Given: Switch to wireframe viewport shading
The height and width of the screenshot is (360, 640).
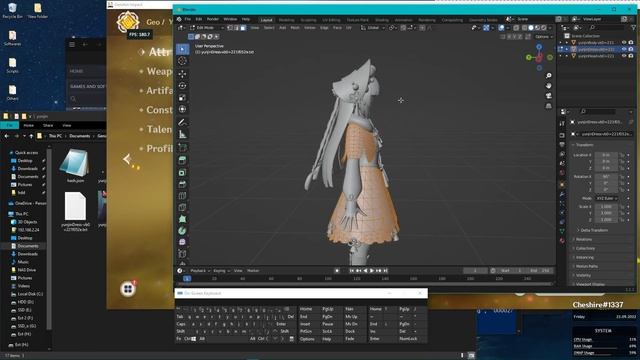Looking at the screenshot, I should tap(524, 28).
